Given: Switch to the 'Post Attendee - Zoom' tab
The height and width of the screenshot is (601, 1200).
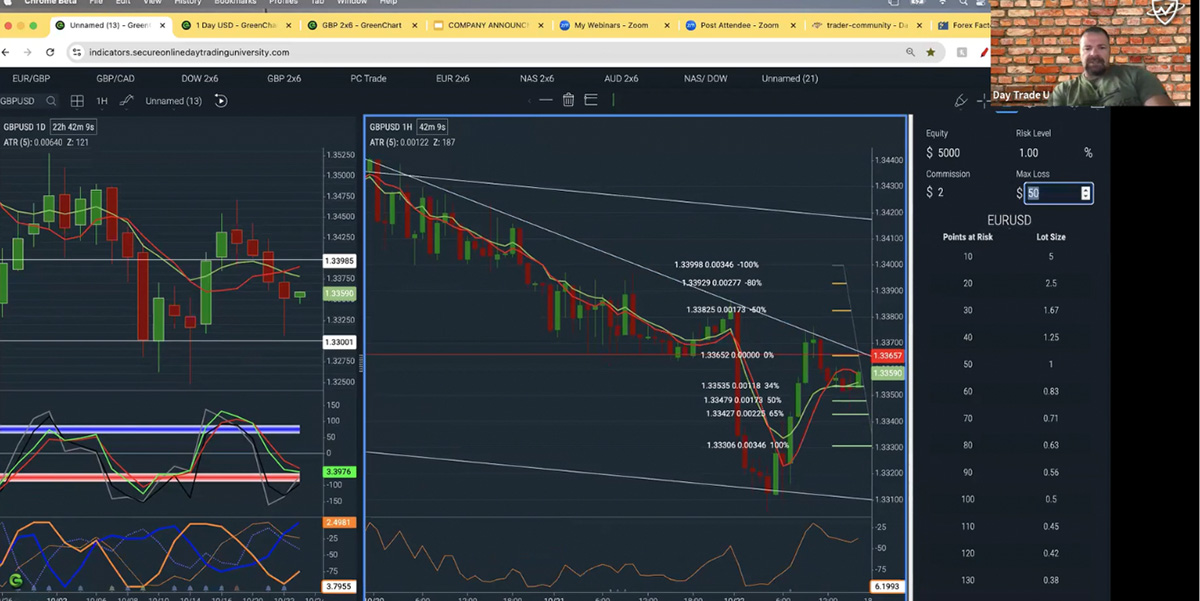Looking at the screenshot, I should point(740,25).
